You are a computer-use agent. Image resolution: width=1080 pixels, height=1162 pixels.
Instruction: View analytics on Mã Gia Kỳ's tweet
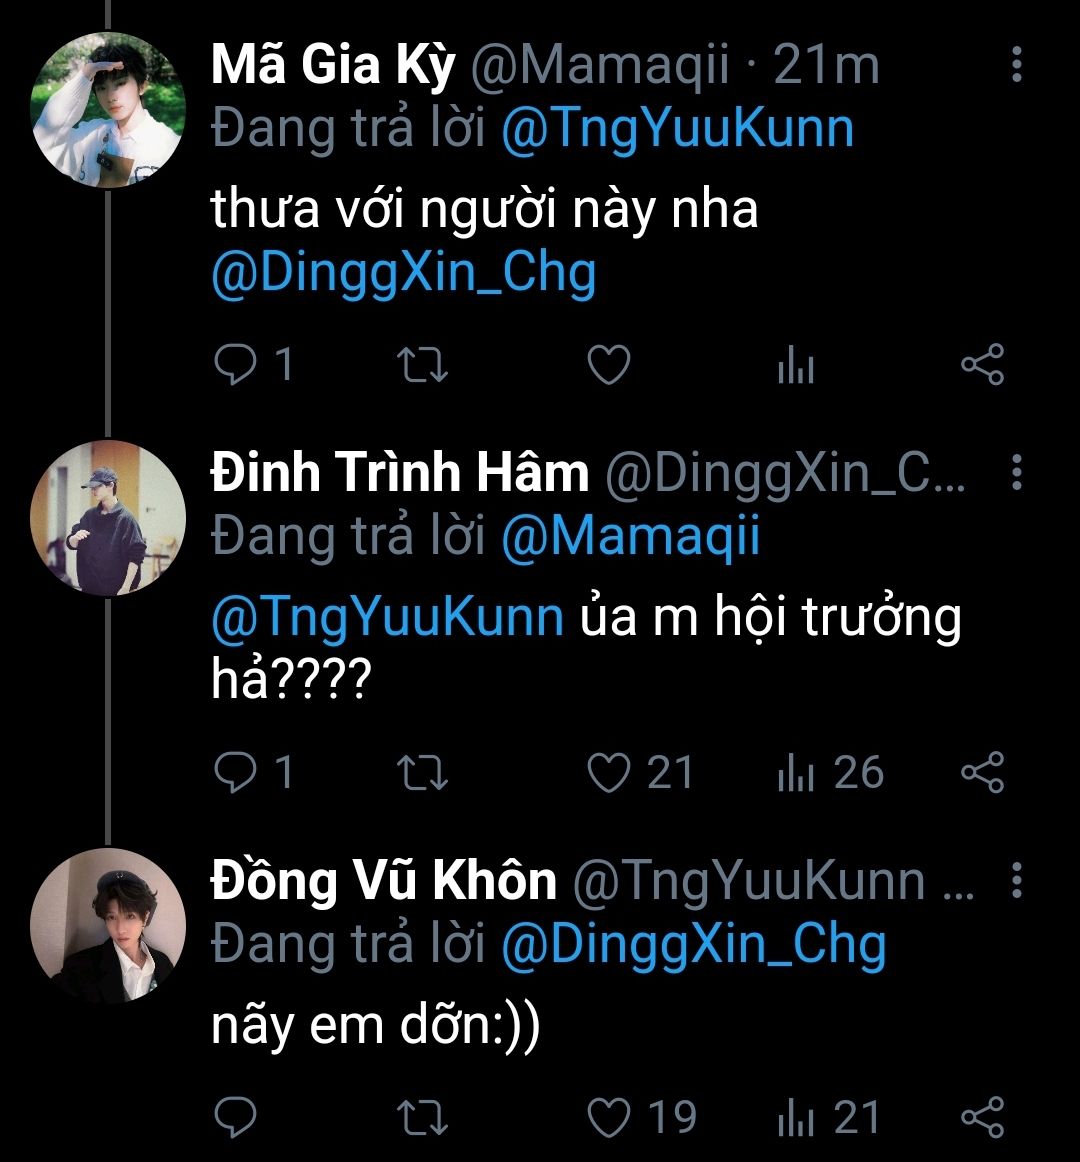point(796,367)
